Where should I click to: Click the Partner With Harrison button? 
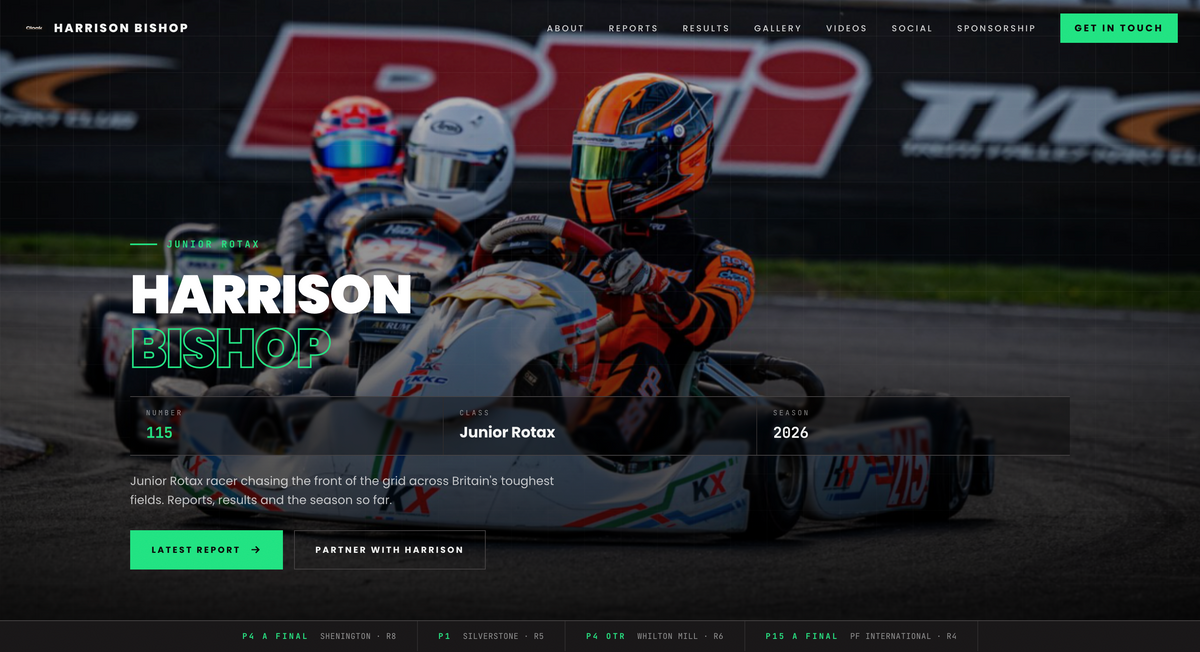pyautogui.click(x=389, y=550)
